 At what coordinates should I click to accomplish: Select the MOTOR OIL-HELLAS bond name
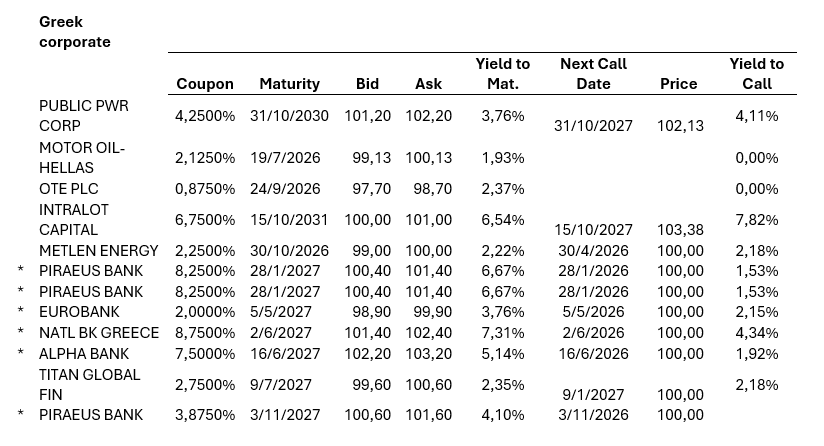pyautogui.click(x=81, y=158)
